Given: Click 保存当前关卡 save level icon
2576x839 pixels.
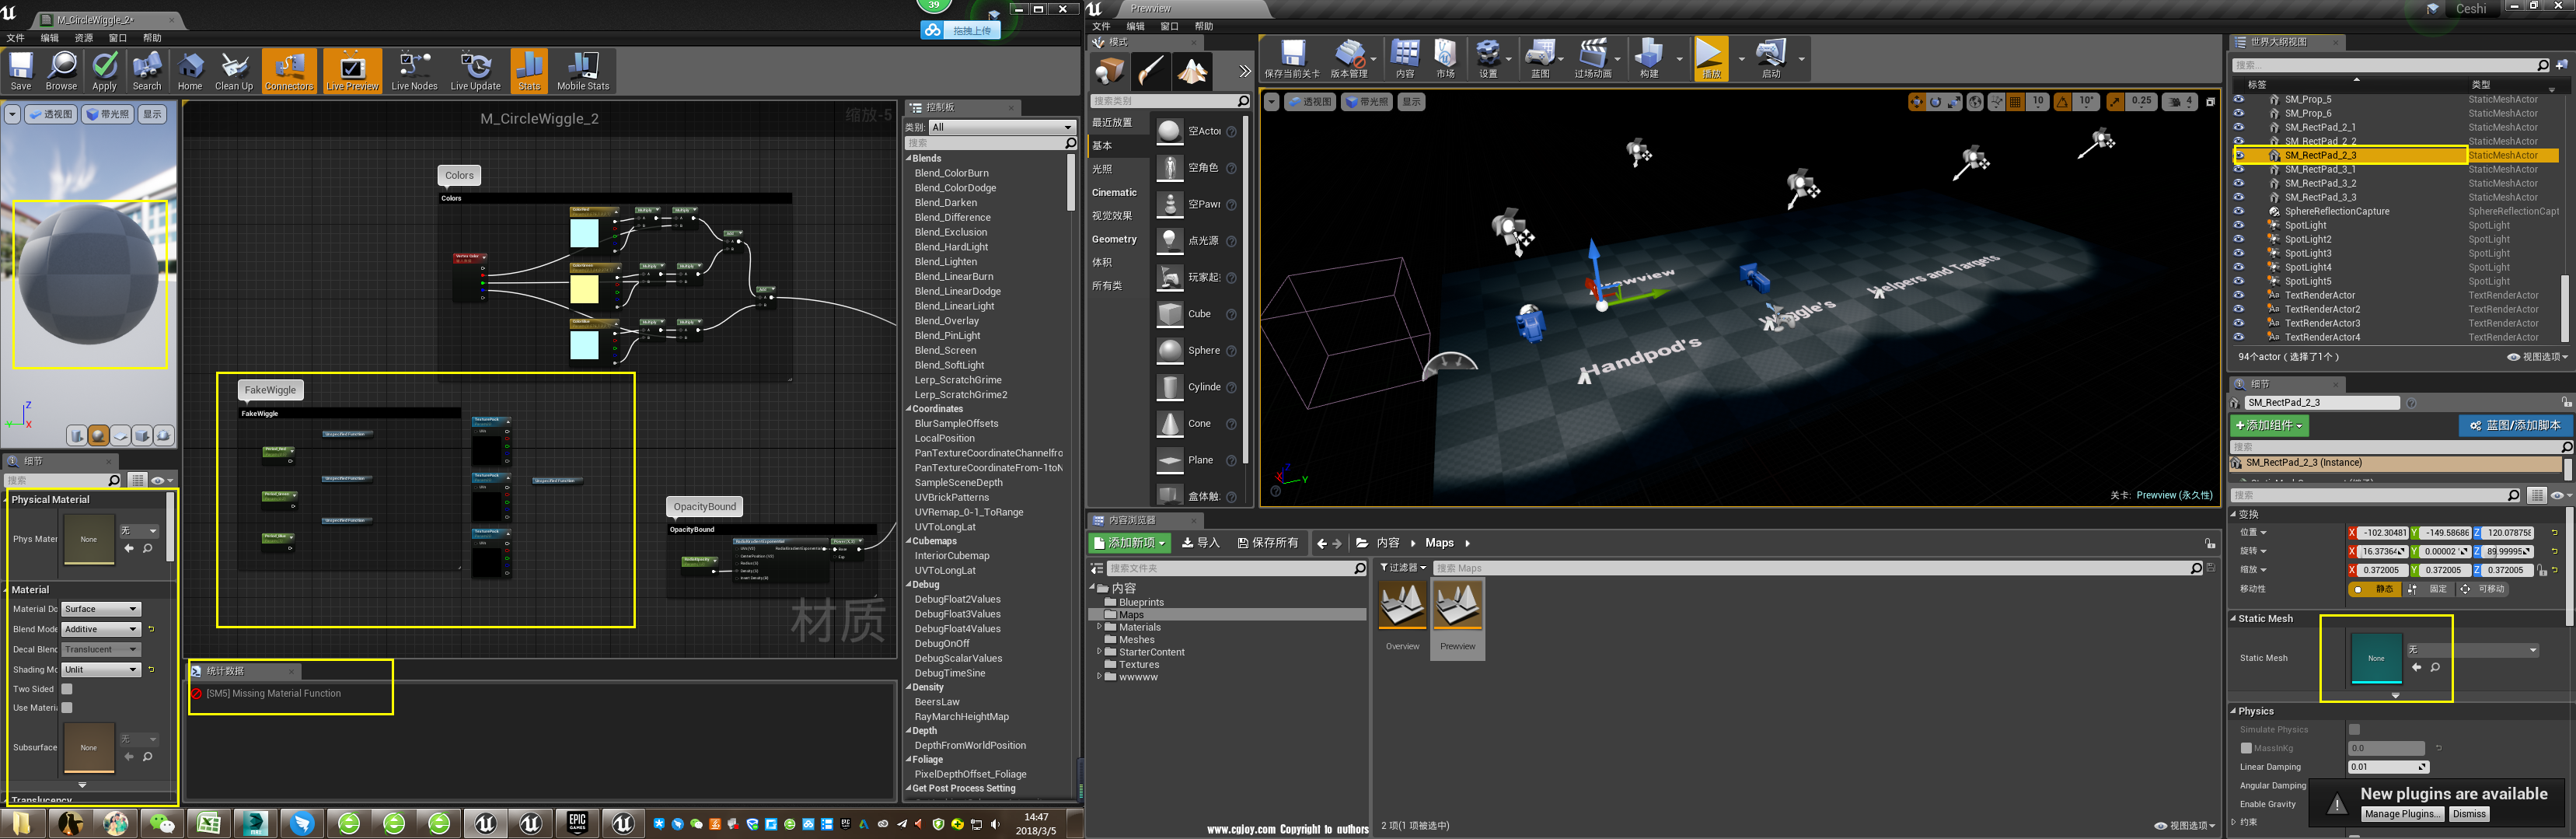Looking at the screenshot, I should click(x=1292, y=59).
